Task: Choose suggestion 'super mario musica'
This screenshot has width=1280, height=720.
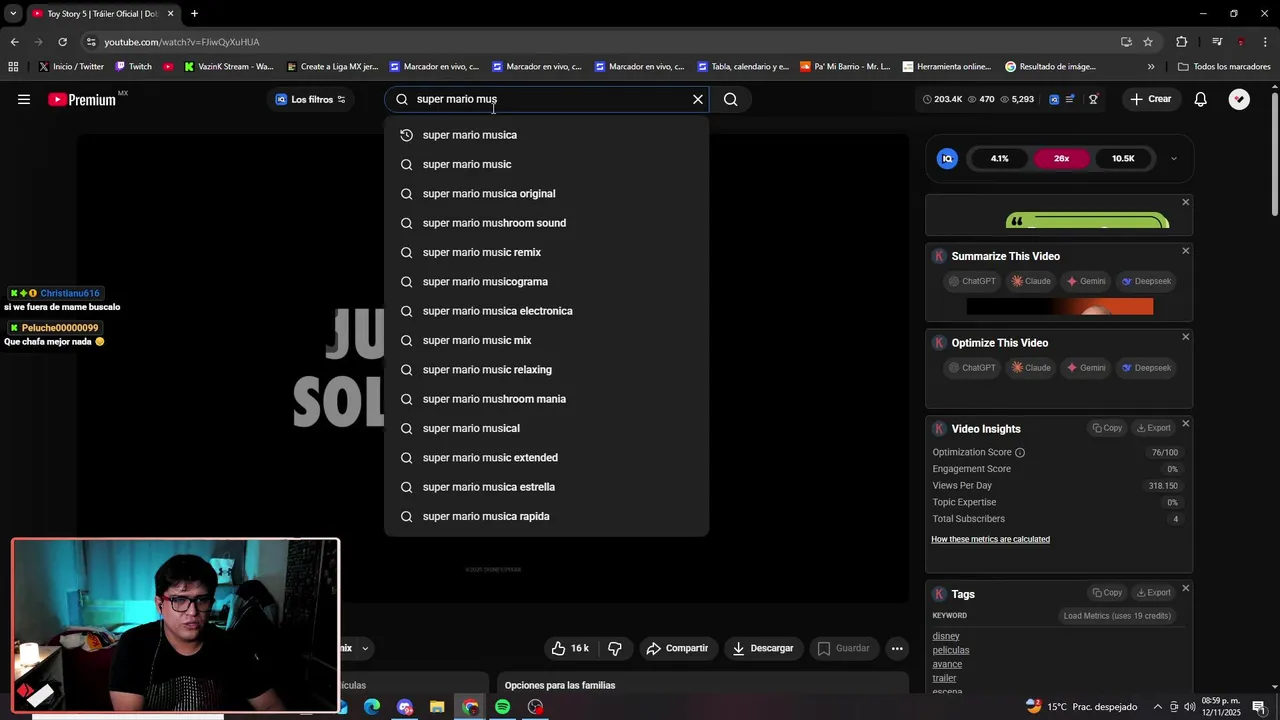Action: point(546,135)
